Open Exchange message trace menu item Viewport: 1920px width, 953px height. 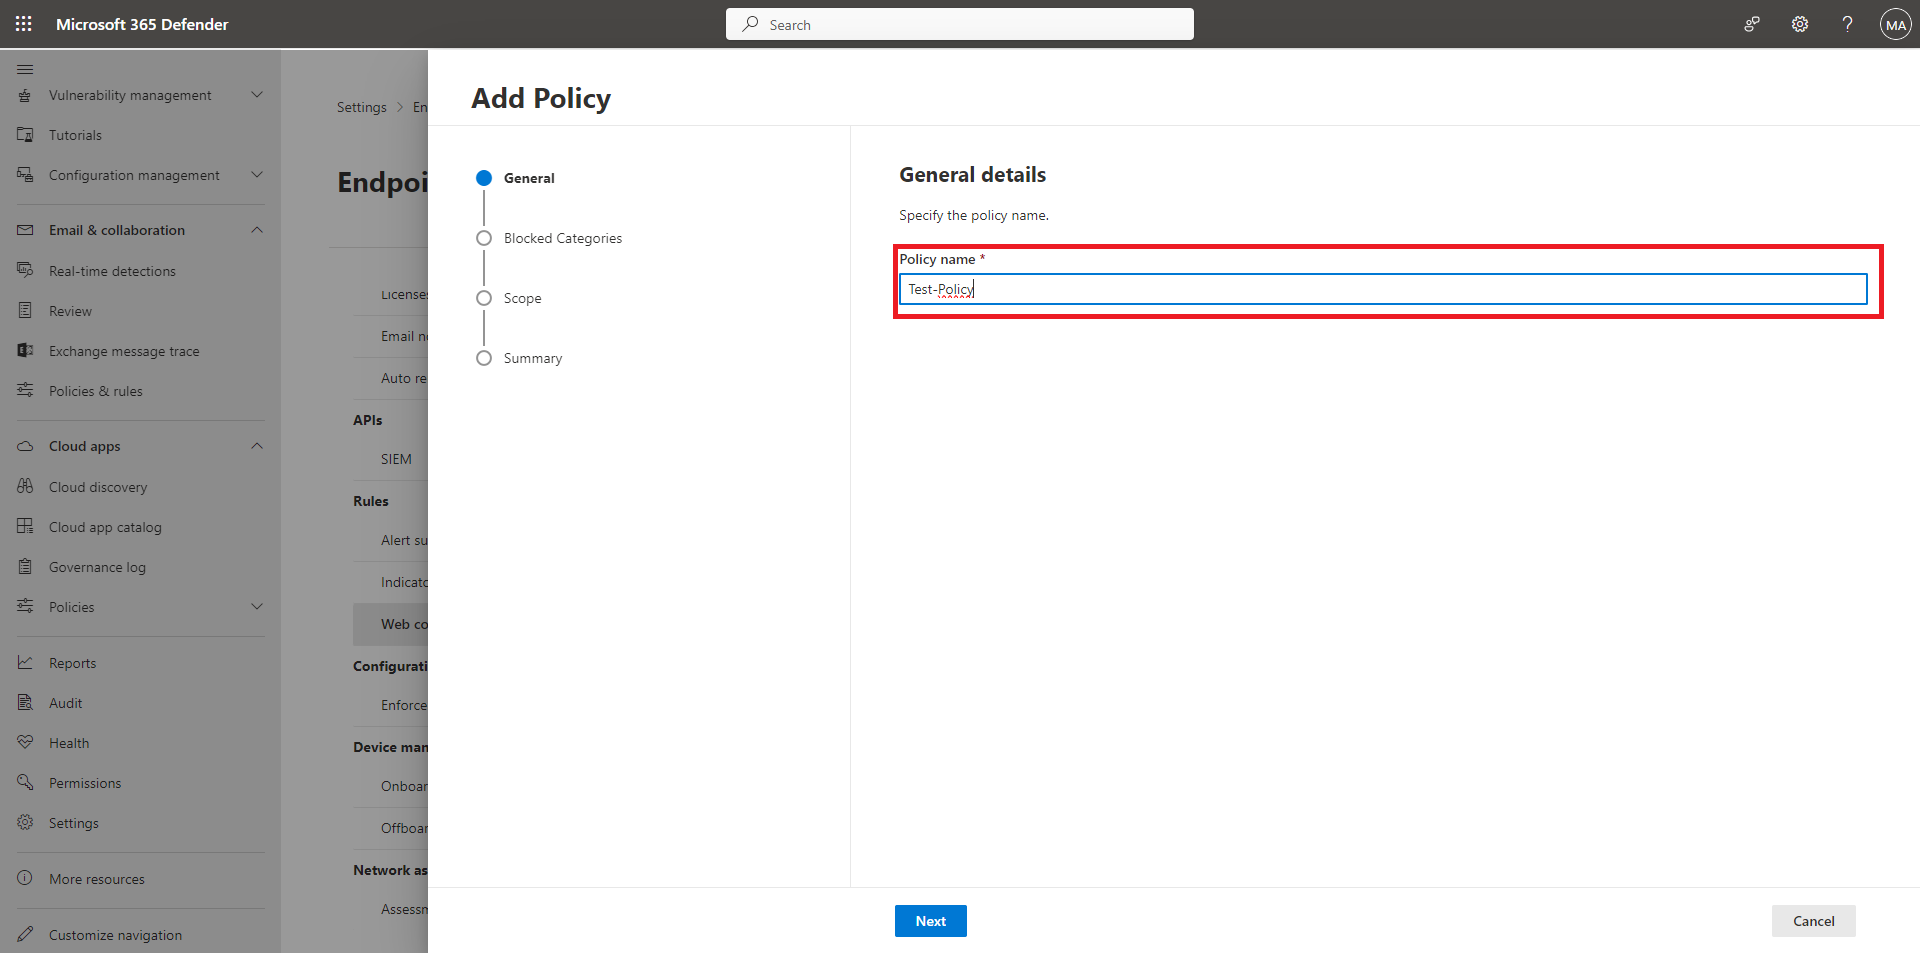124,351
